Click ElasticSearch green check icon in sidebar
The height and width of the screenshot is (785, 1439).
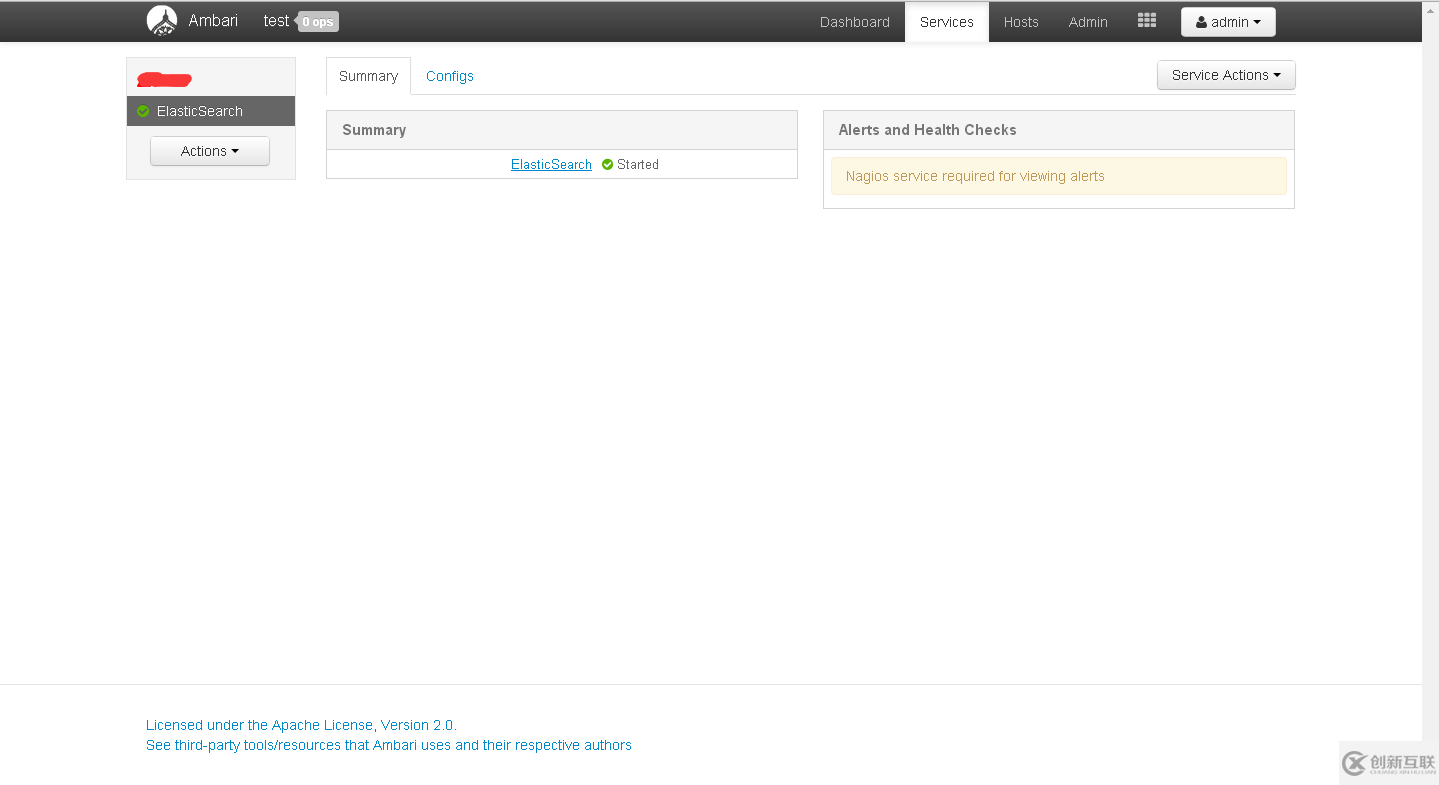click(143, 111)
